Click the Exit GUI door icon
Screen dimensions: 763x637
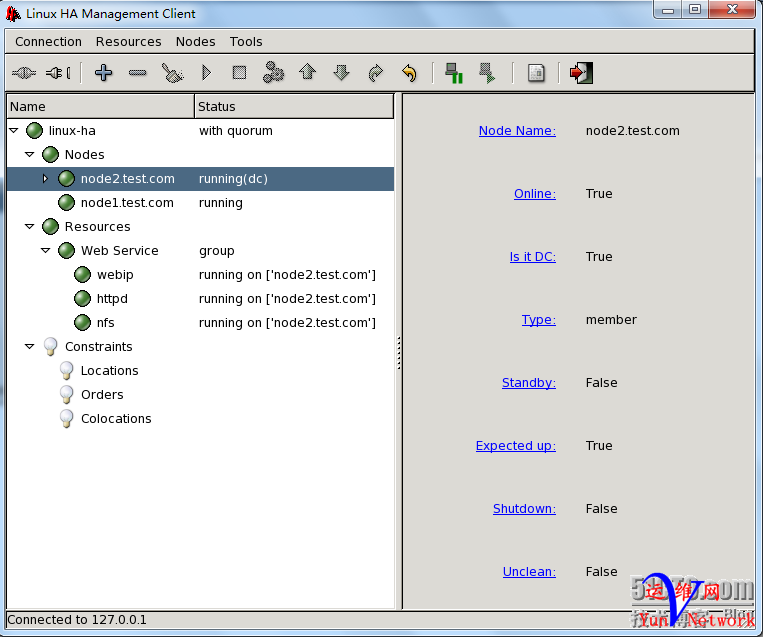[x=581, y=73]
